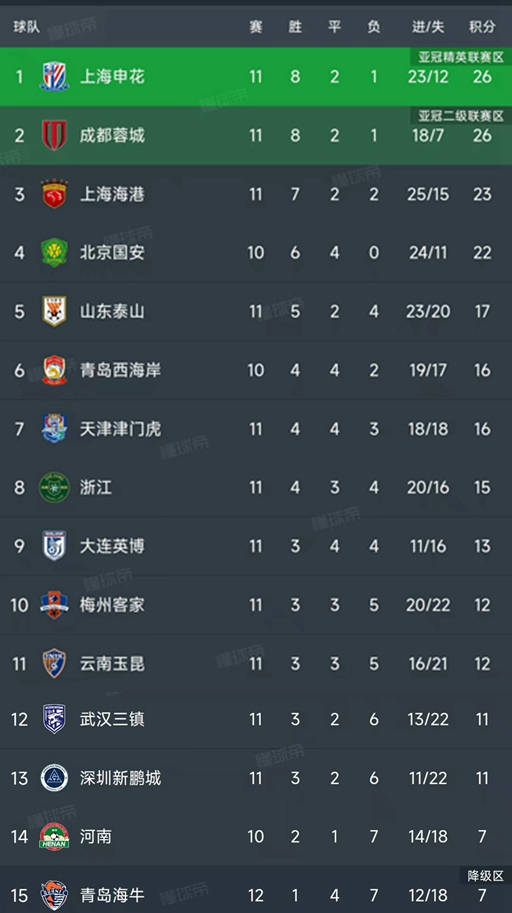This screenshot has height=913, width=512.
Task: Select the 北京国安 green badge icon
Action: [54, 253]
